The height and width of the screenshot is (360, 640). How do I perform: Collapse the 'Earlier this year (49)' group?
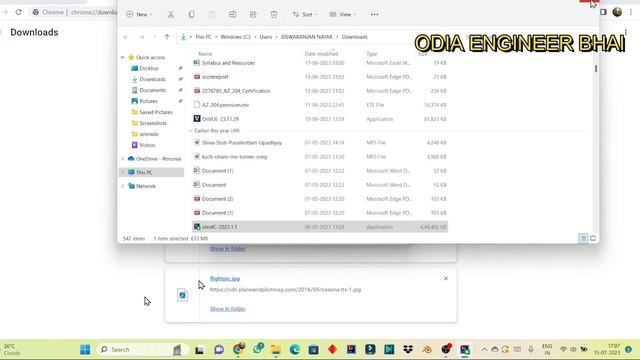click(x=190, y=131)
